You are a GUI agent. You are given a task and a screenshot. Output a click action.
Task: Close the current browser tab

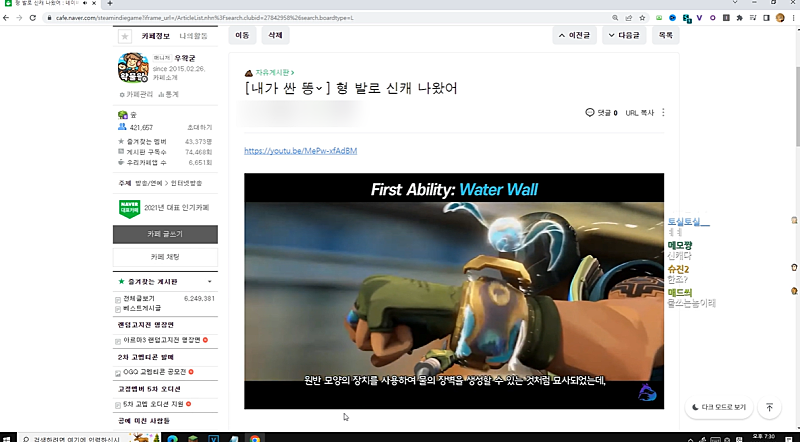coord(94,3)
